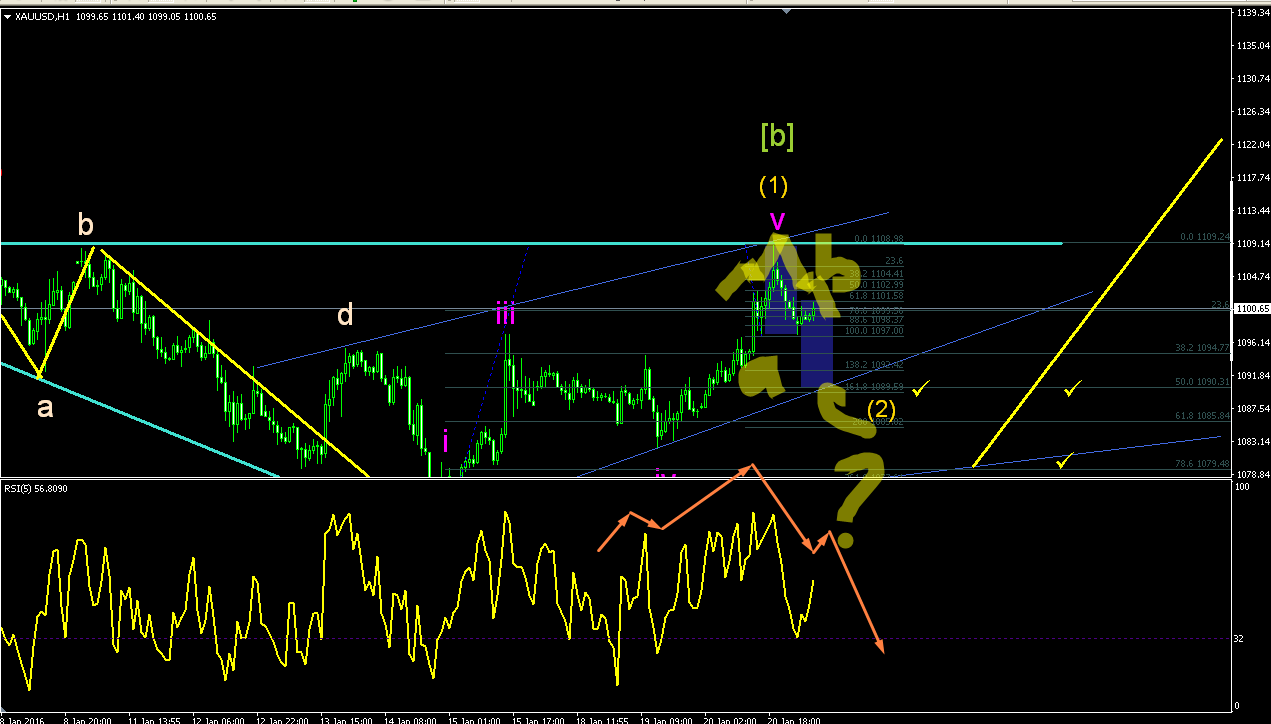The width and height of the screenshot is (1271, 724).
Task: Click the arrow before XAUUSD,H1 title
Action: click(7, 17)
